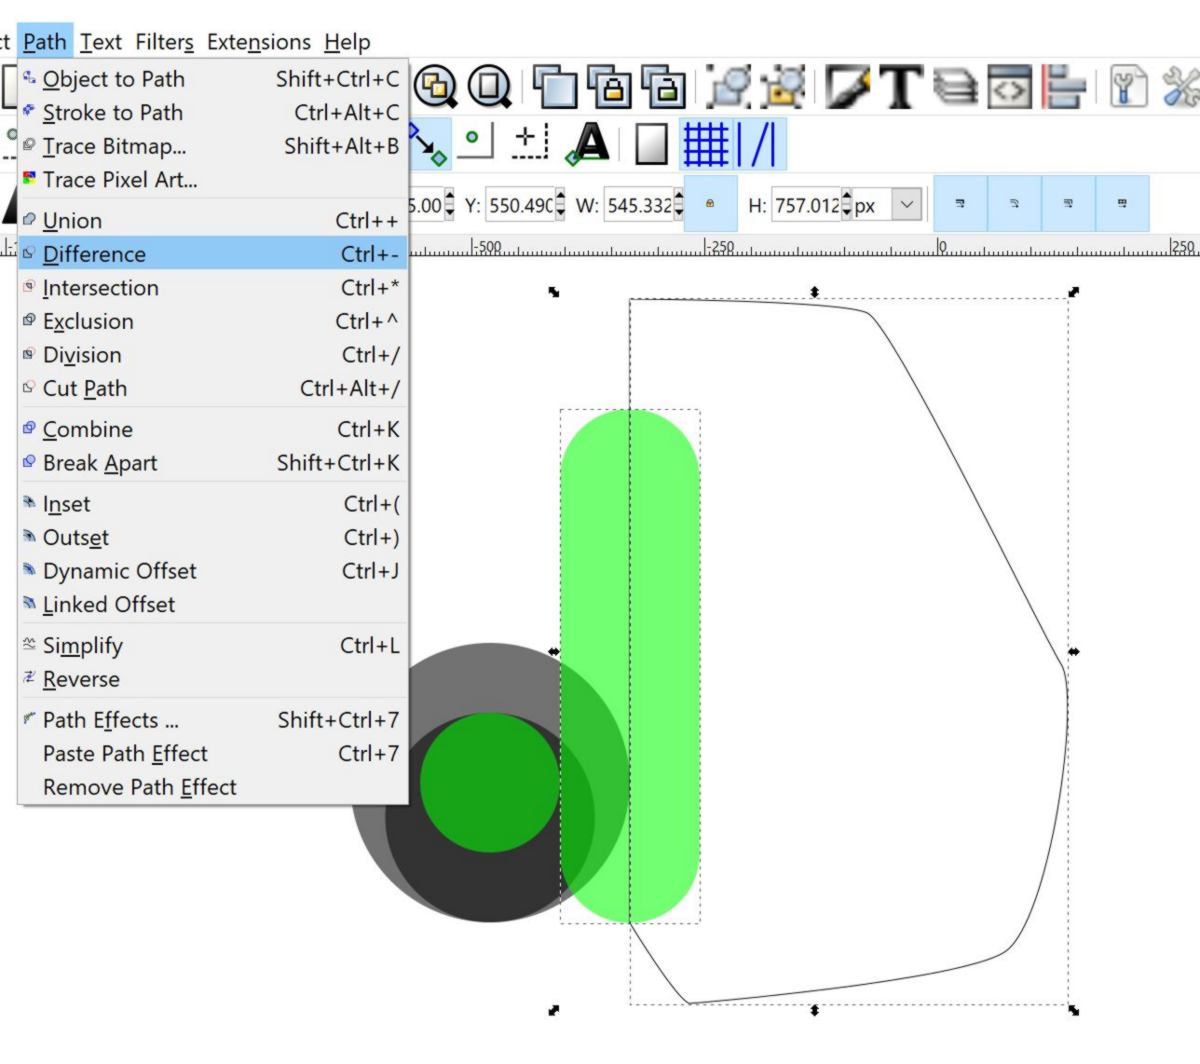Click the Group objects icon
Viewport: 1200px width, 1064px height.
pyautogui.click(x=729, y=87)
